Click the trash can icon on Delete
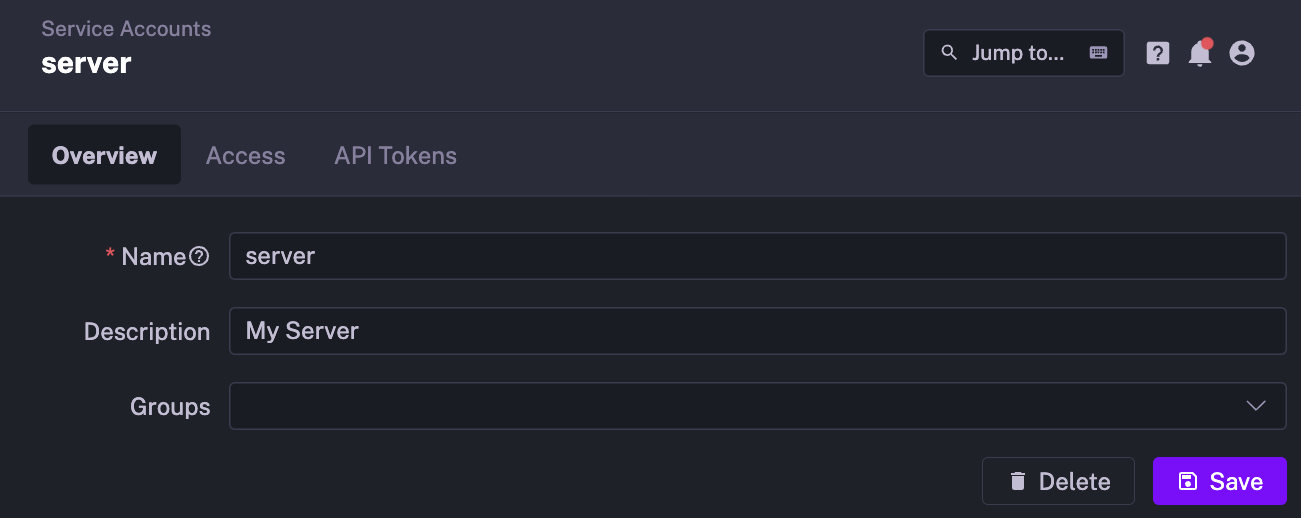1301x518 pixels. (1018, 481)
